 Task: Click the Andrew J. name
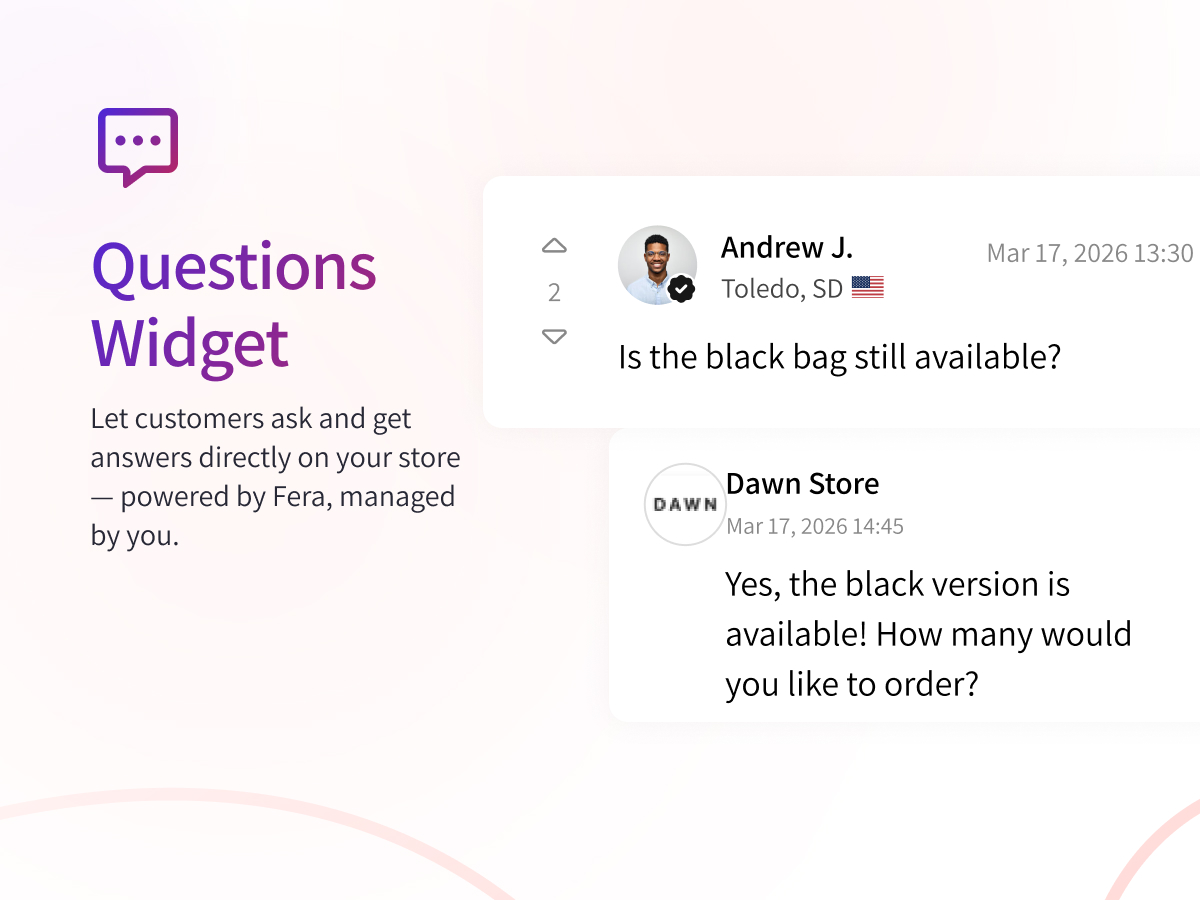[x=787, y=247]
